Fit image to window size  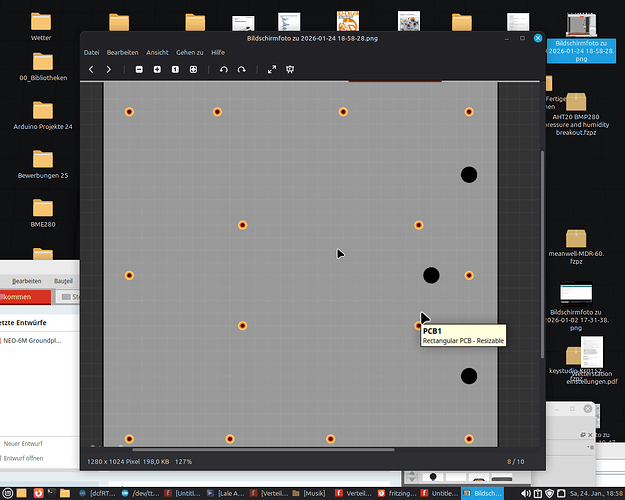[x=193, y=69]
